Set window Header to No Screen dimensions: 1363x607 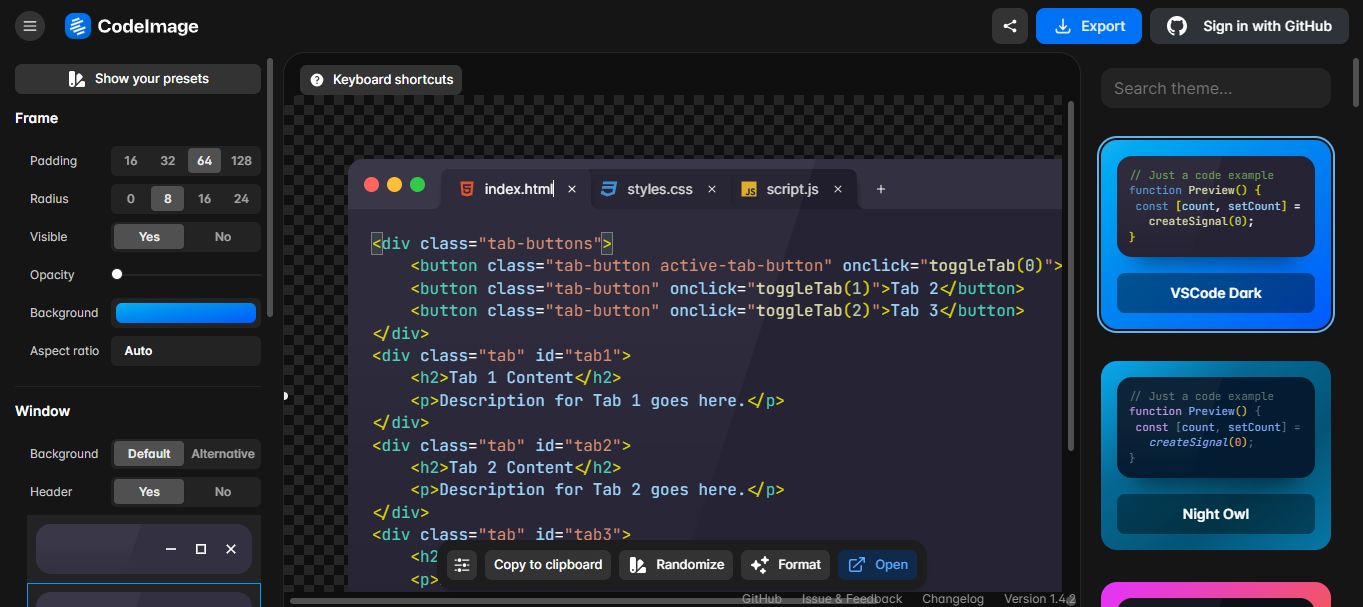point(223,492)
